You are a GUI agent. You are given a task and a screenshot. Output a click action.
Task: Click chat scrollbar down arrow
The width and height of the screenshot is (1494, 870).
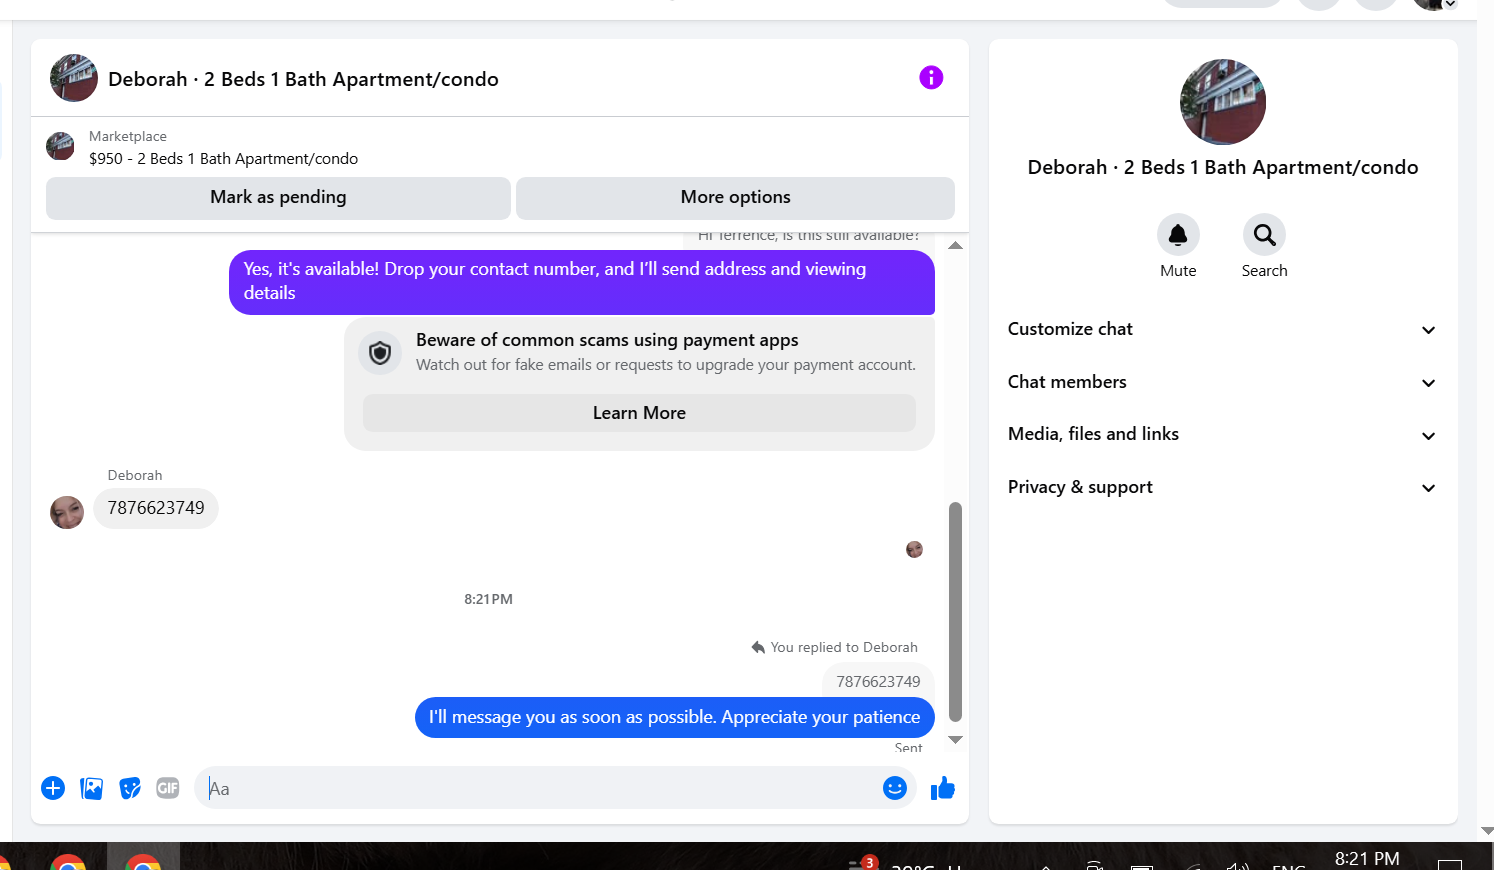point(955,740)
